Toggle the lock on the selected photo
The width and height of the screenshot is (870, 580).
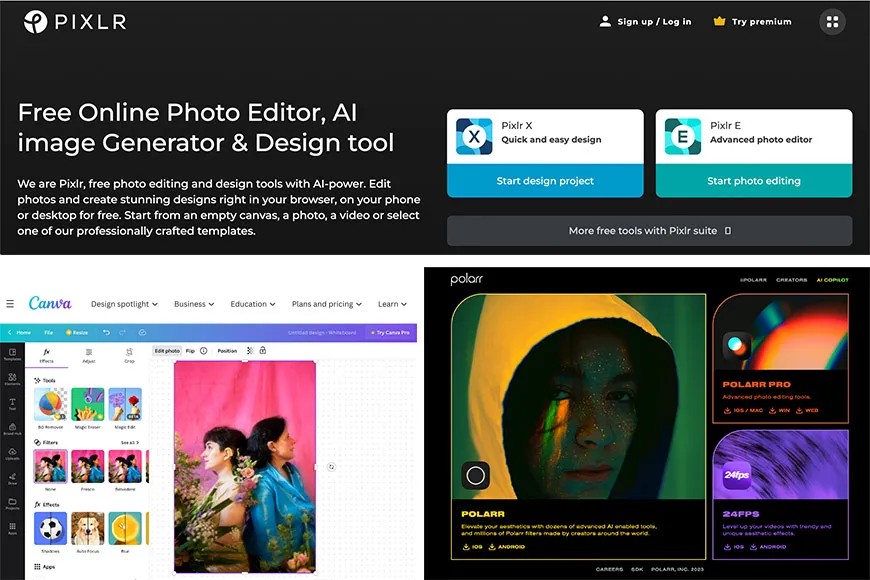point(262,351)
